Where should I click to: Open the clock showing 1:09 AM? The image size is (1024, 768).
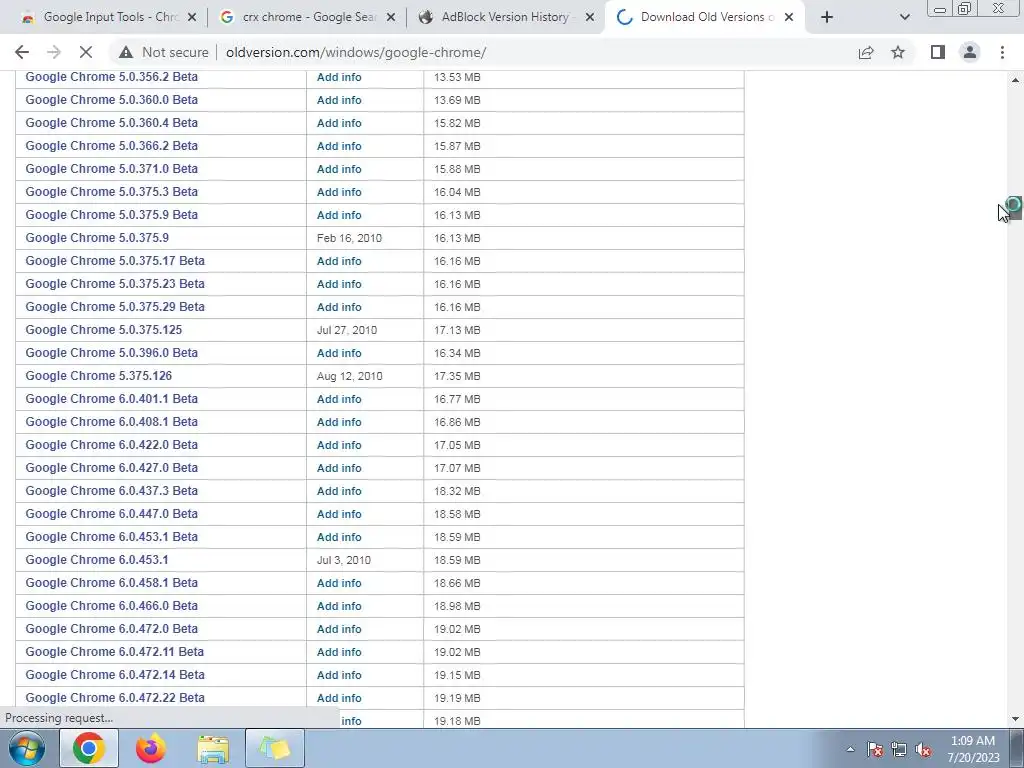pos(973,749)
